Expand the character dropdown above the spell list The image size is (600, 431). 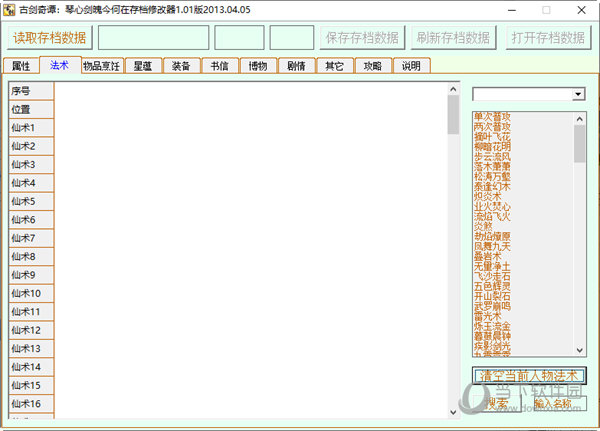point(578,94)
